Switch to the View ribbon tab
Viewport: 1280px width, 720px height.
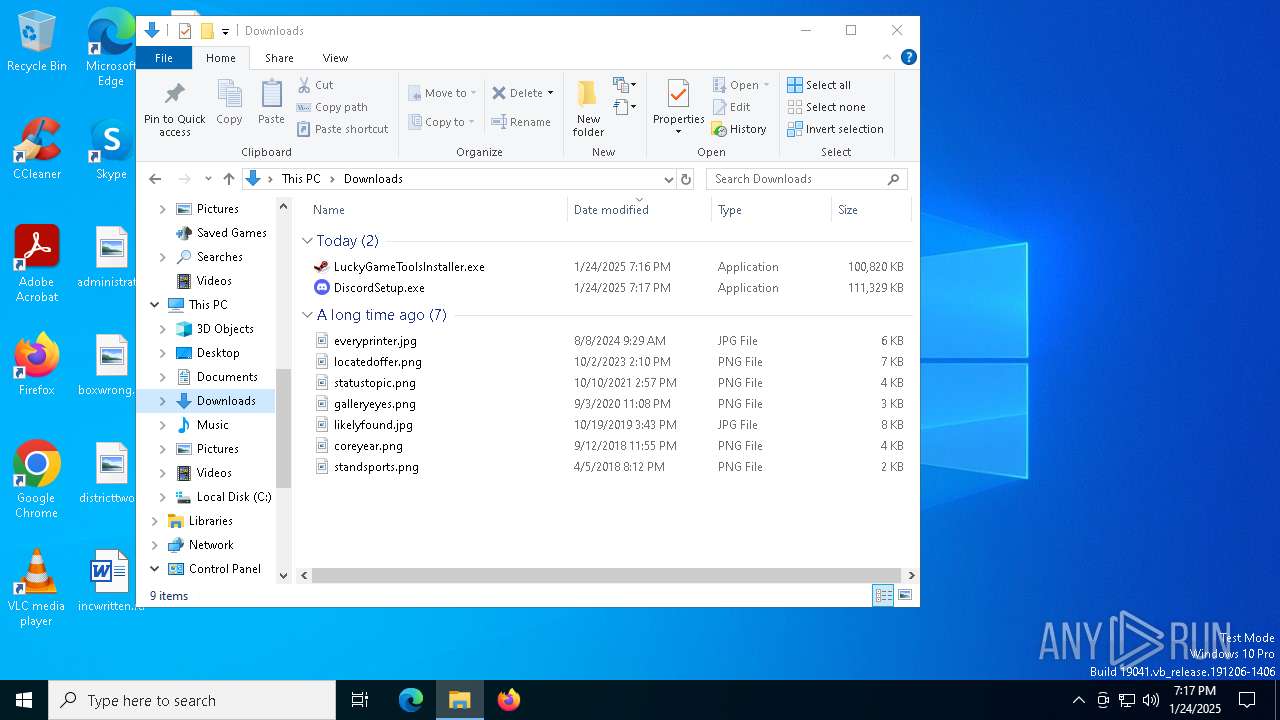(x=335, y=58)
